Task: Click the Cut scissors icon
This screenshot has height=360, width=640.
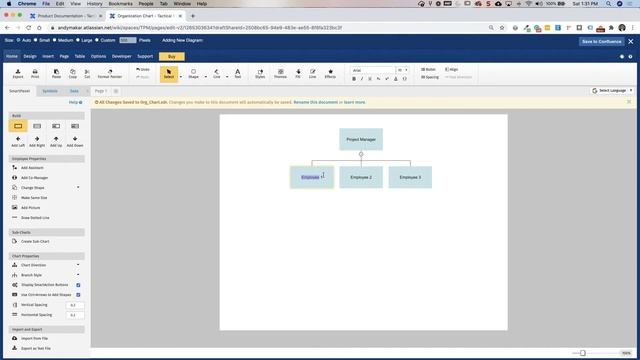Action: click(87, 73)
